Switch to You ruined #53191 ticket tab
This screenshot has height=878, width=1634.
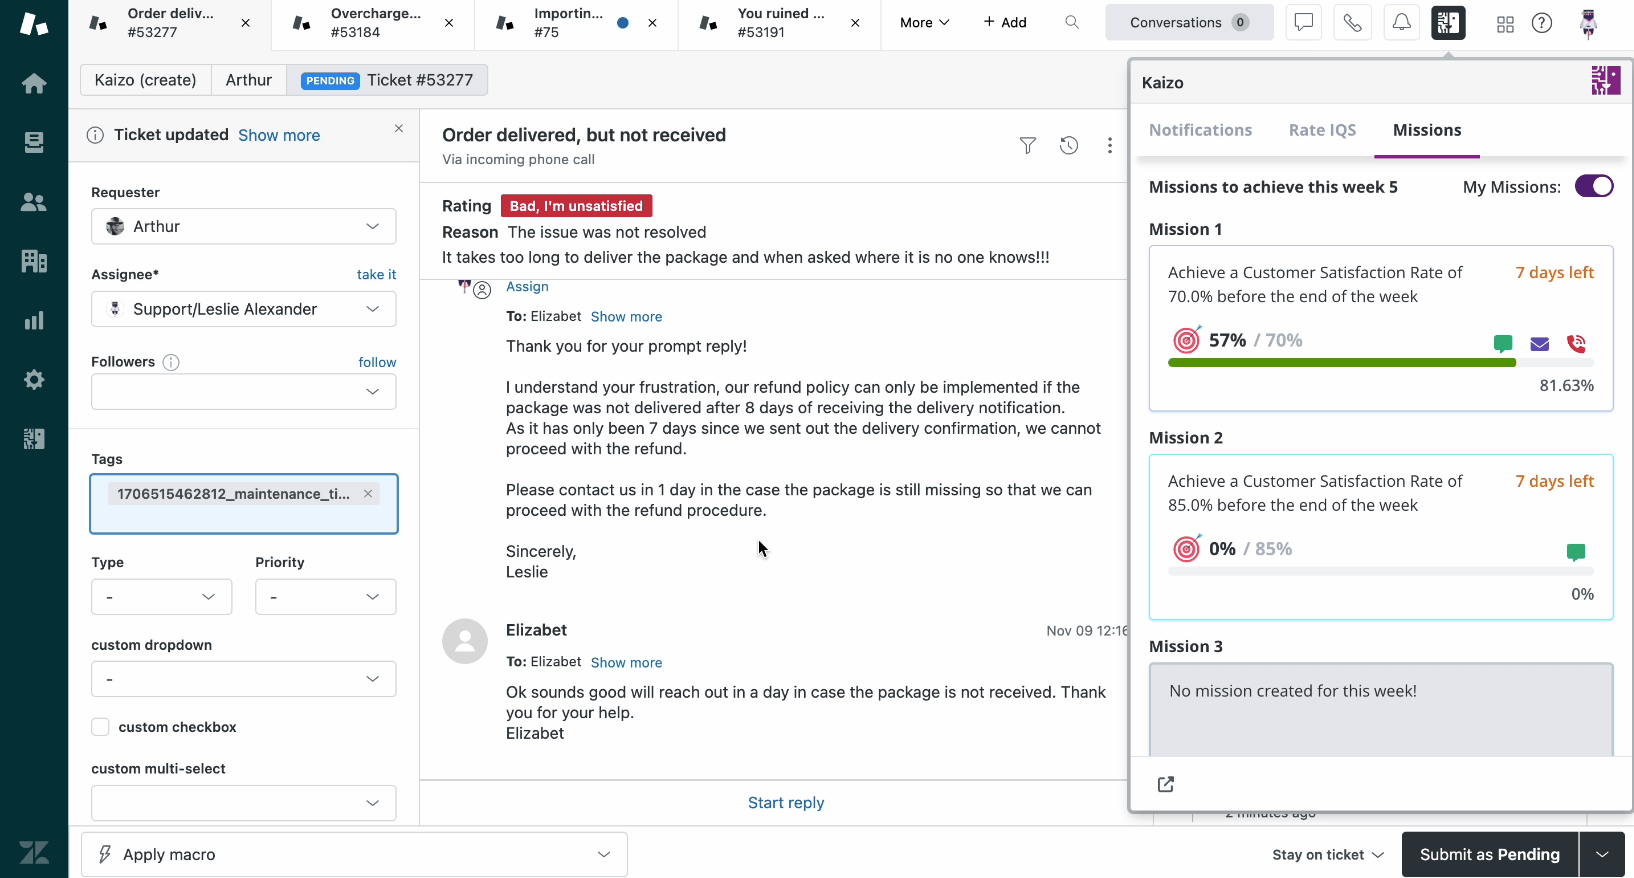[779, 23]
